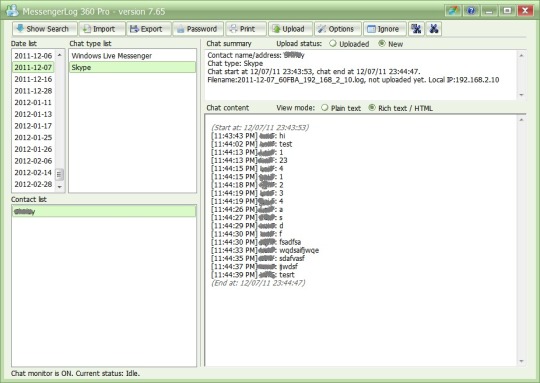540x383 pixels.
Task: Click Date list scroll down arrow
Action: tap(60, 187)
